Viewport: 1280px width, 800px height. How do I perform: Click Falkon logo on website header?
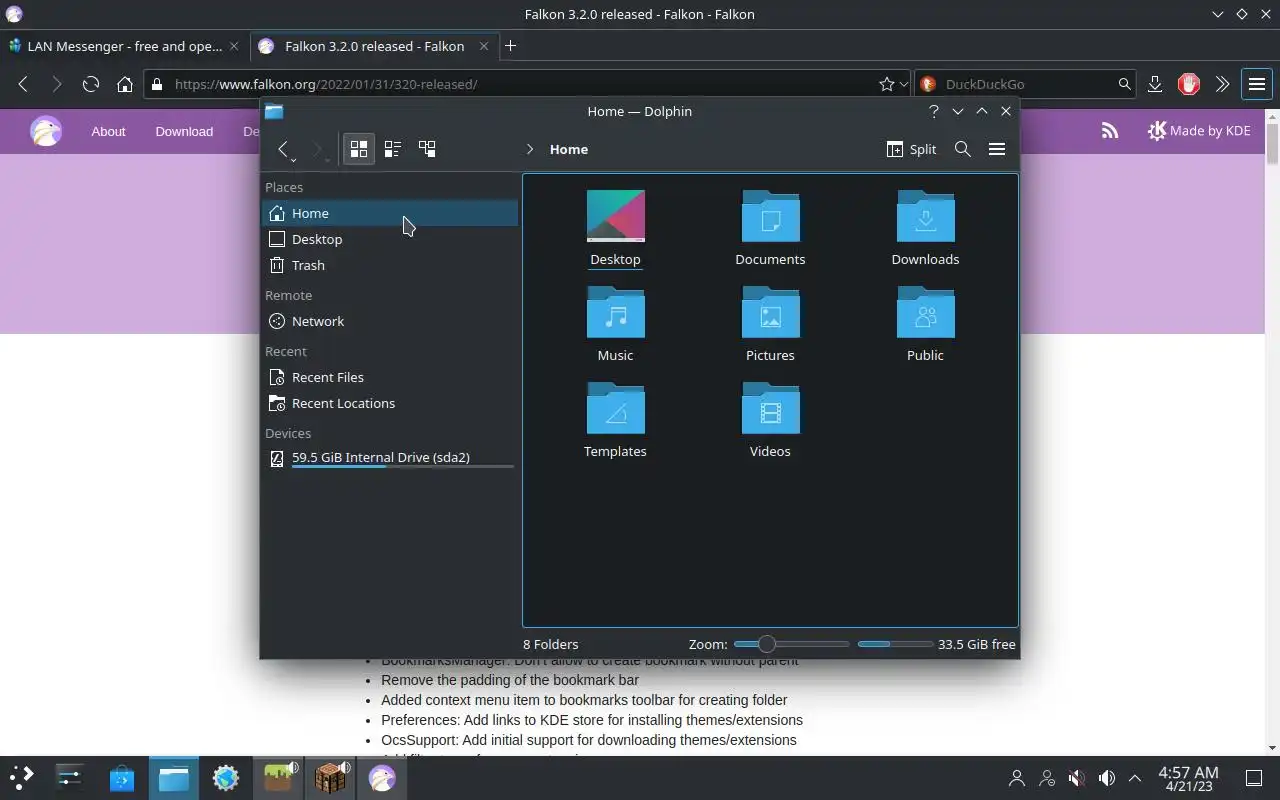coord(46,131)
